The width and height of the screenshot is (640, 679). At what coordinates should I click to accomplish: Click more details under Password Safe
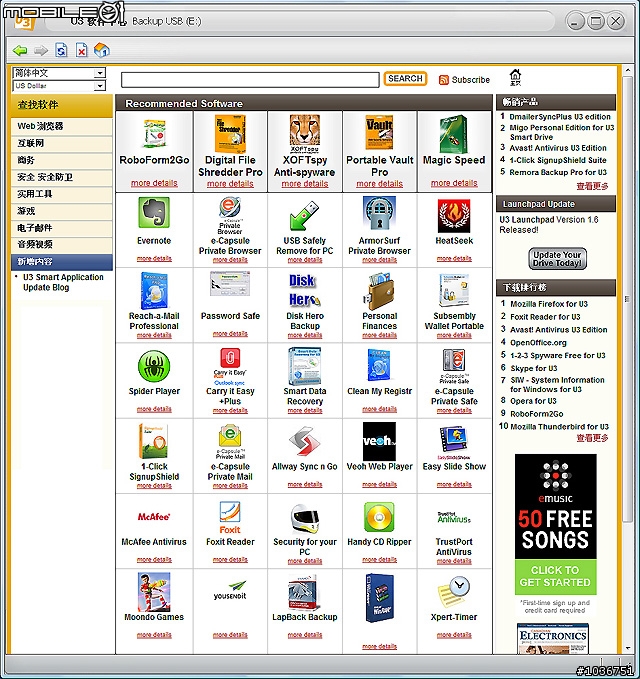tap(230, 334)
